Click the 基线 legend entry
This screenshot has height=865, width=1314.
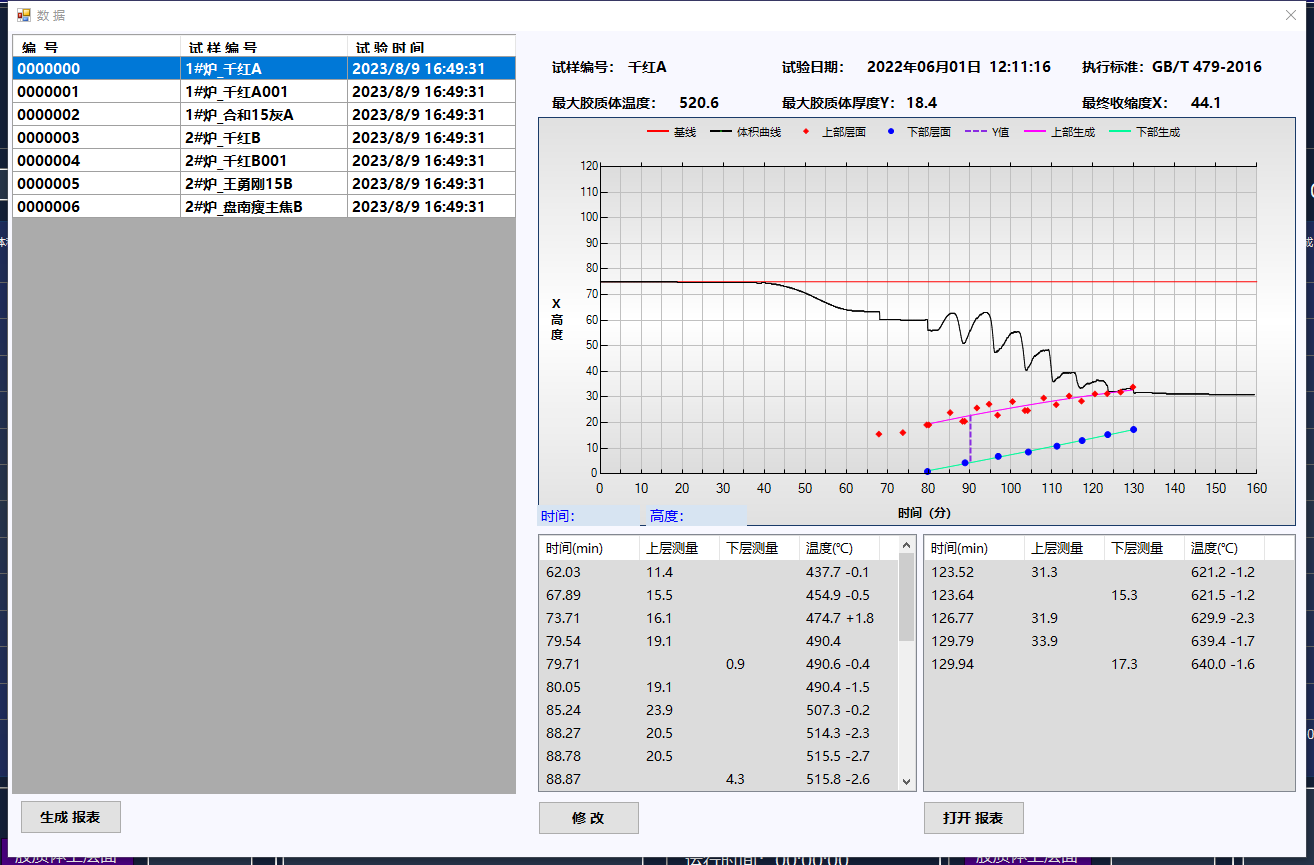pos(672,132)
